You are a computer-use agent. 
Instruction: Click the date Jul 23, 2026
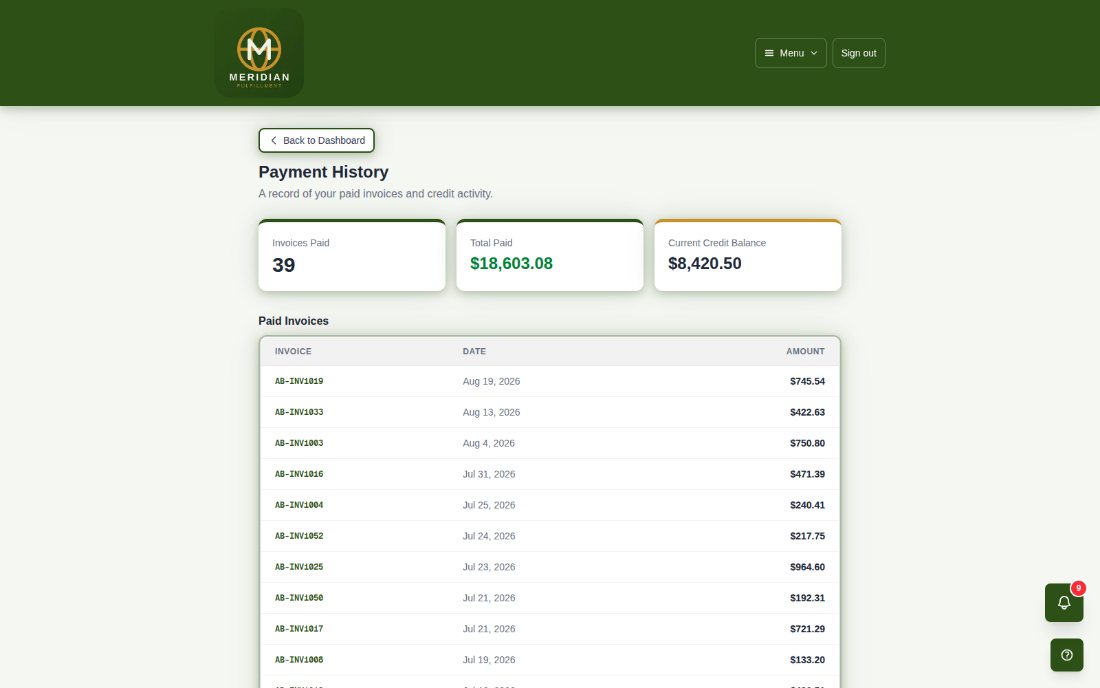coord(489,567)
